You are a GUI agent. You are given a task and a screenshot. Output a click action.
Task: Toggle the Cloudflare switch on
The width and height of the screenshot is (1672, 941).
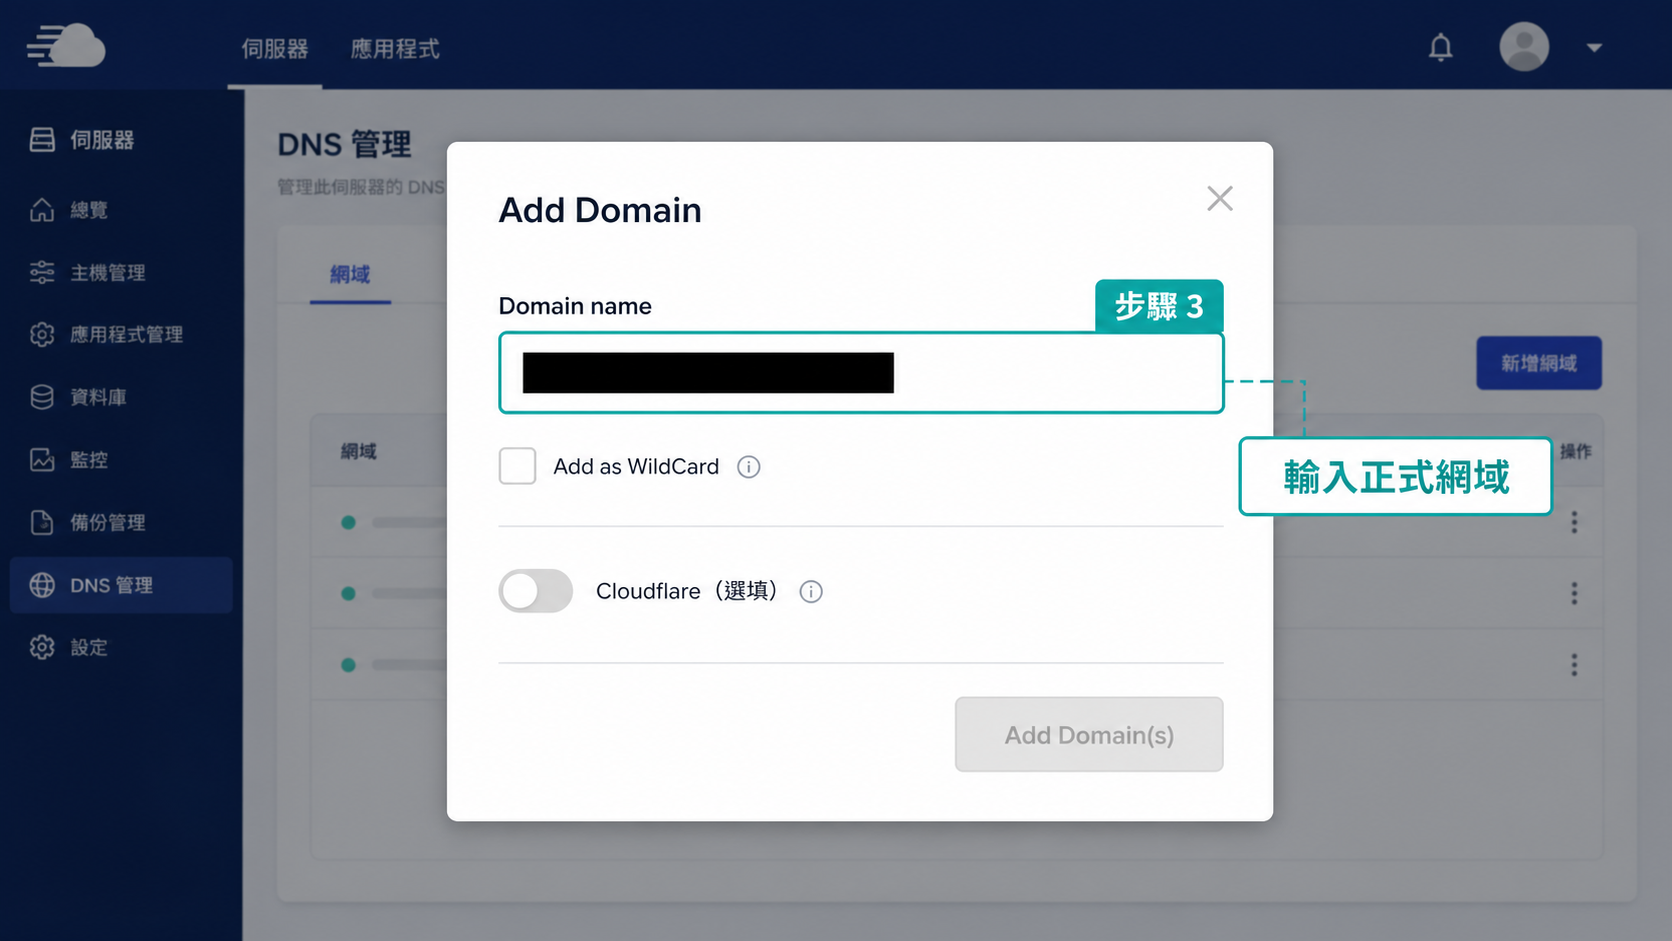point(536,591)
